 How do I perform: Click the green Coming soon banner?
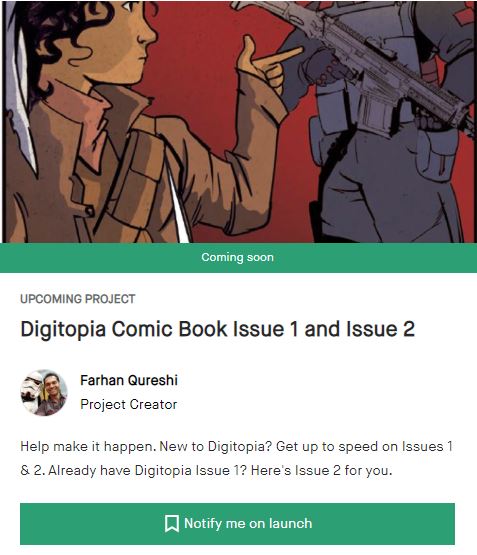click(x=238, y=257)
